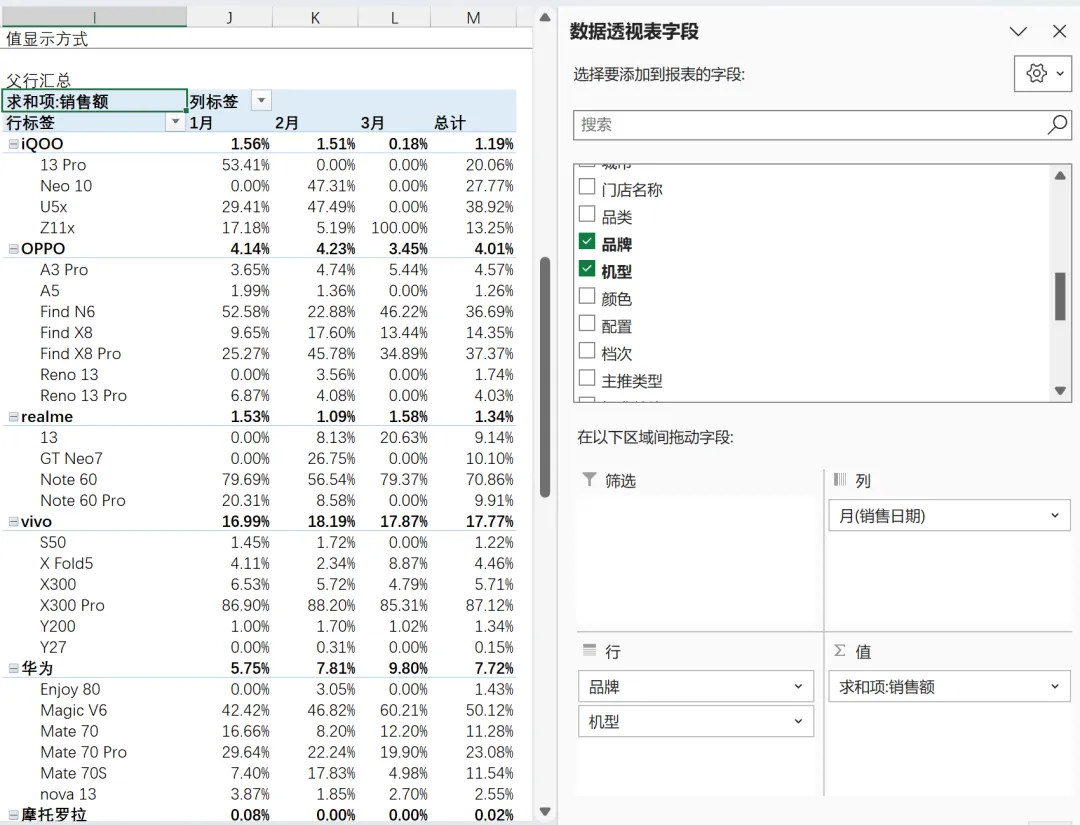The width and height of the screenshot is (1080, 825).
Task: Check the 主推类型 field checkbox
Action: point(587,379)
